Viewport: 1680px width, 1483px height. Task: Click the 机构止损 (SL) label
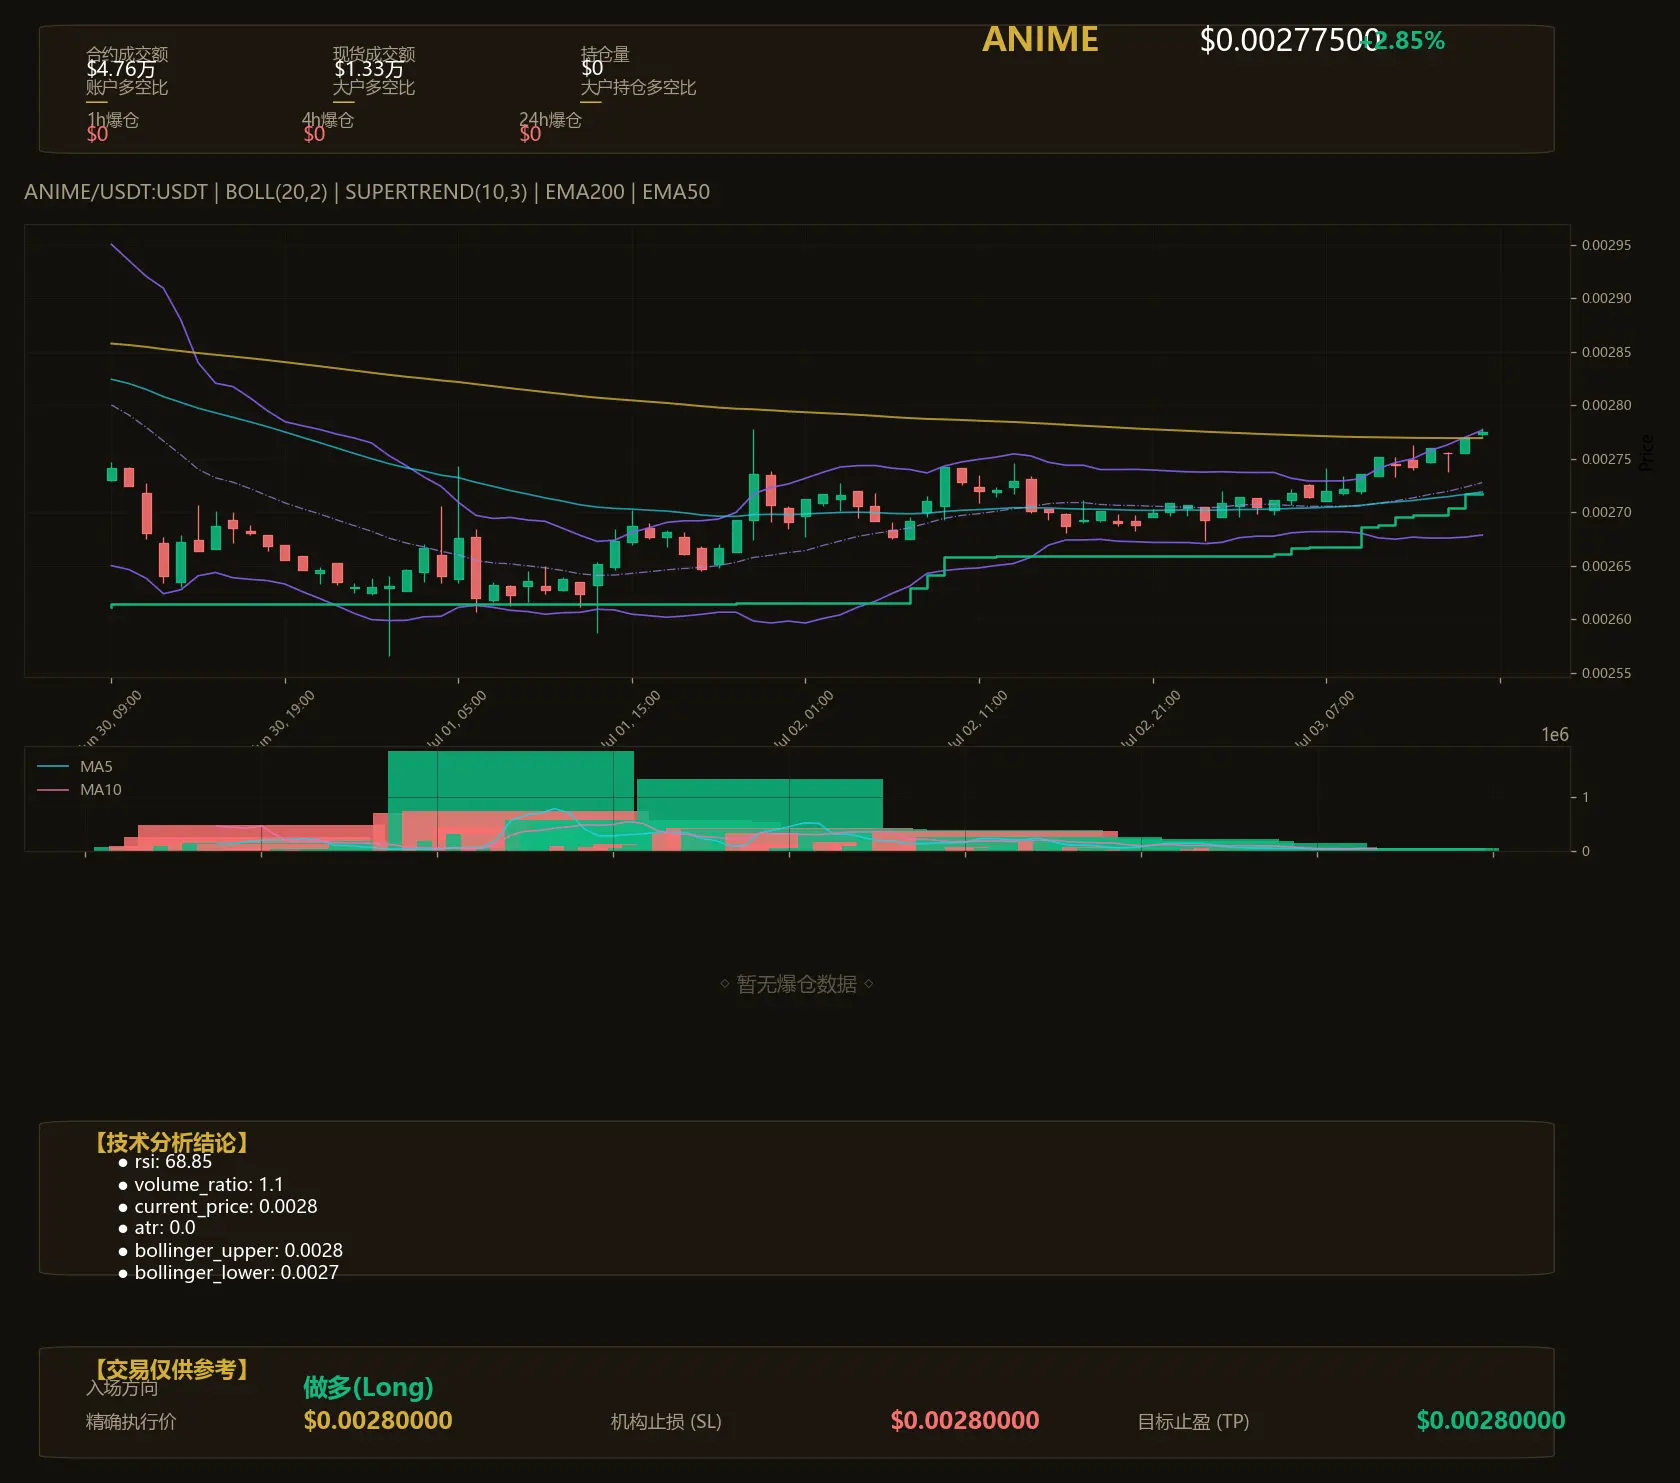click(x=666, y=1421)
